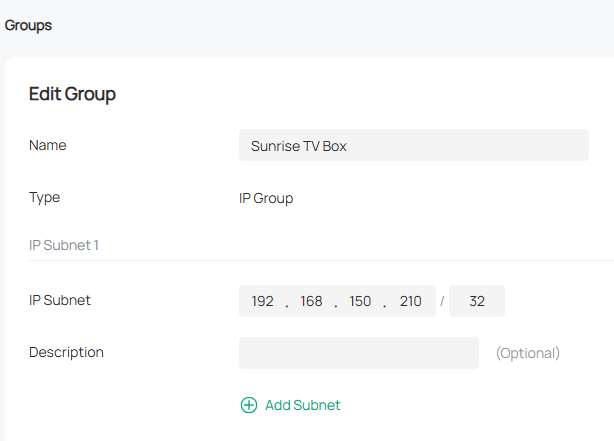
Task: Click the slash separator before mask 32
Action: [442, 301]
